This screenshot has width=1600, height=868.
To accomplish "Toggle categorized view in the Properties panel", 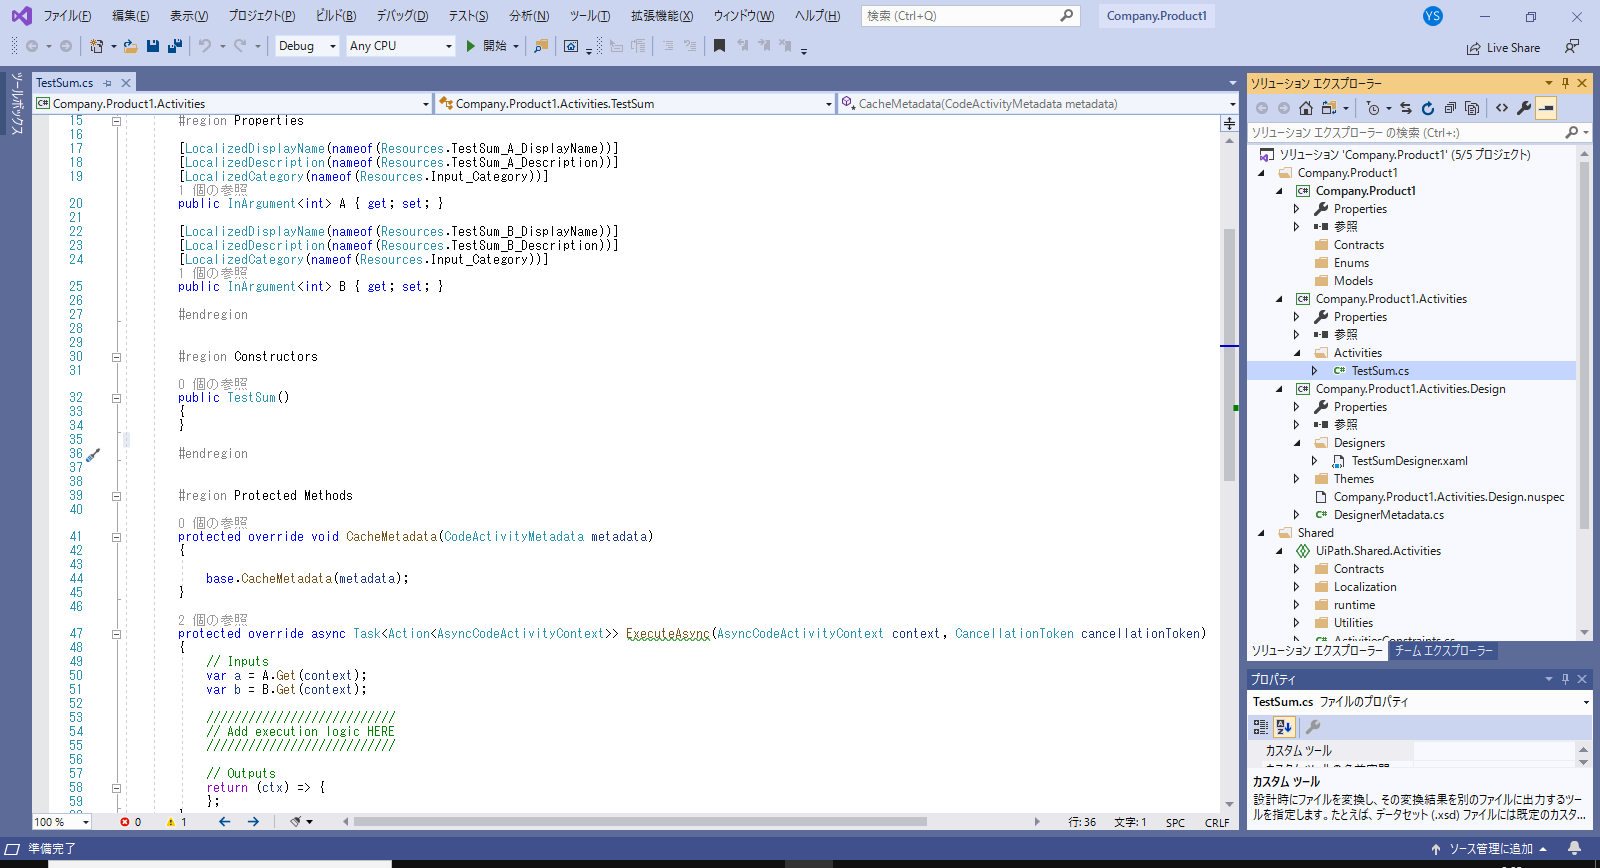I will tap(1261, 727).
